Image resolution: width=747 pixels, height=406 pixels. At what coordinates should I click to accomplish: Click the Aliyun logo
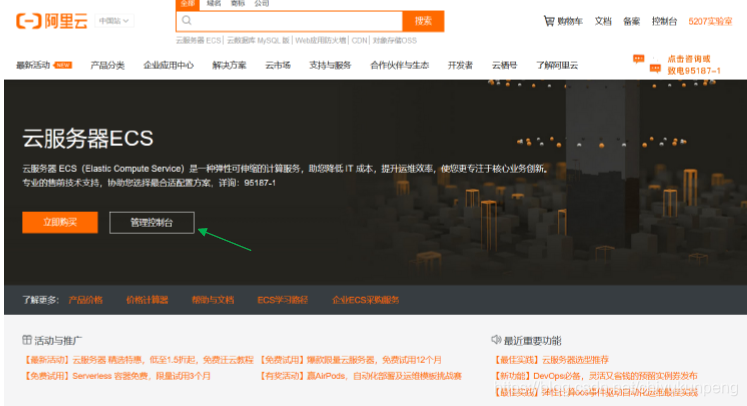(52, 21)
